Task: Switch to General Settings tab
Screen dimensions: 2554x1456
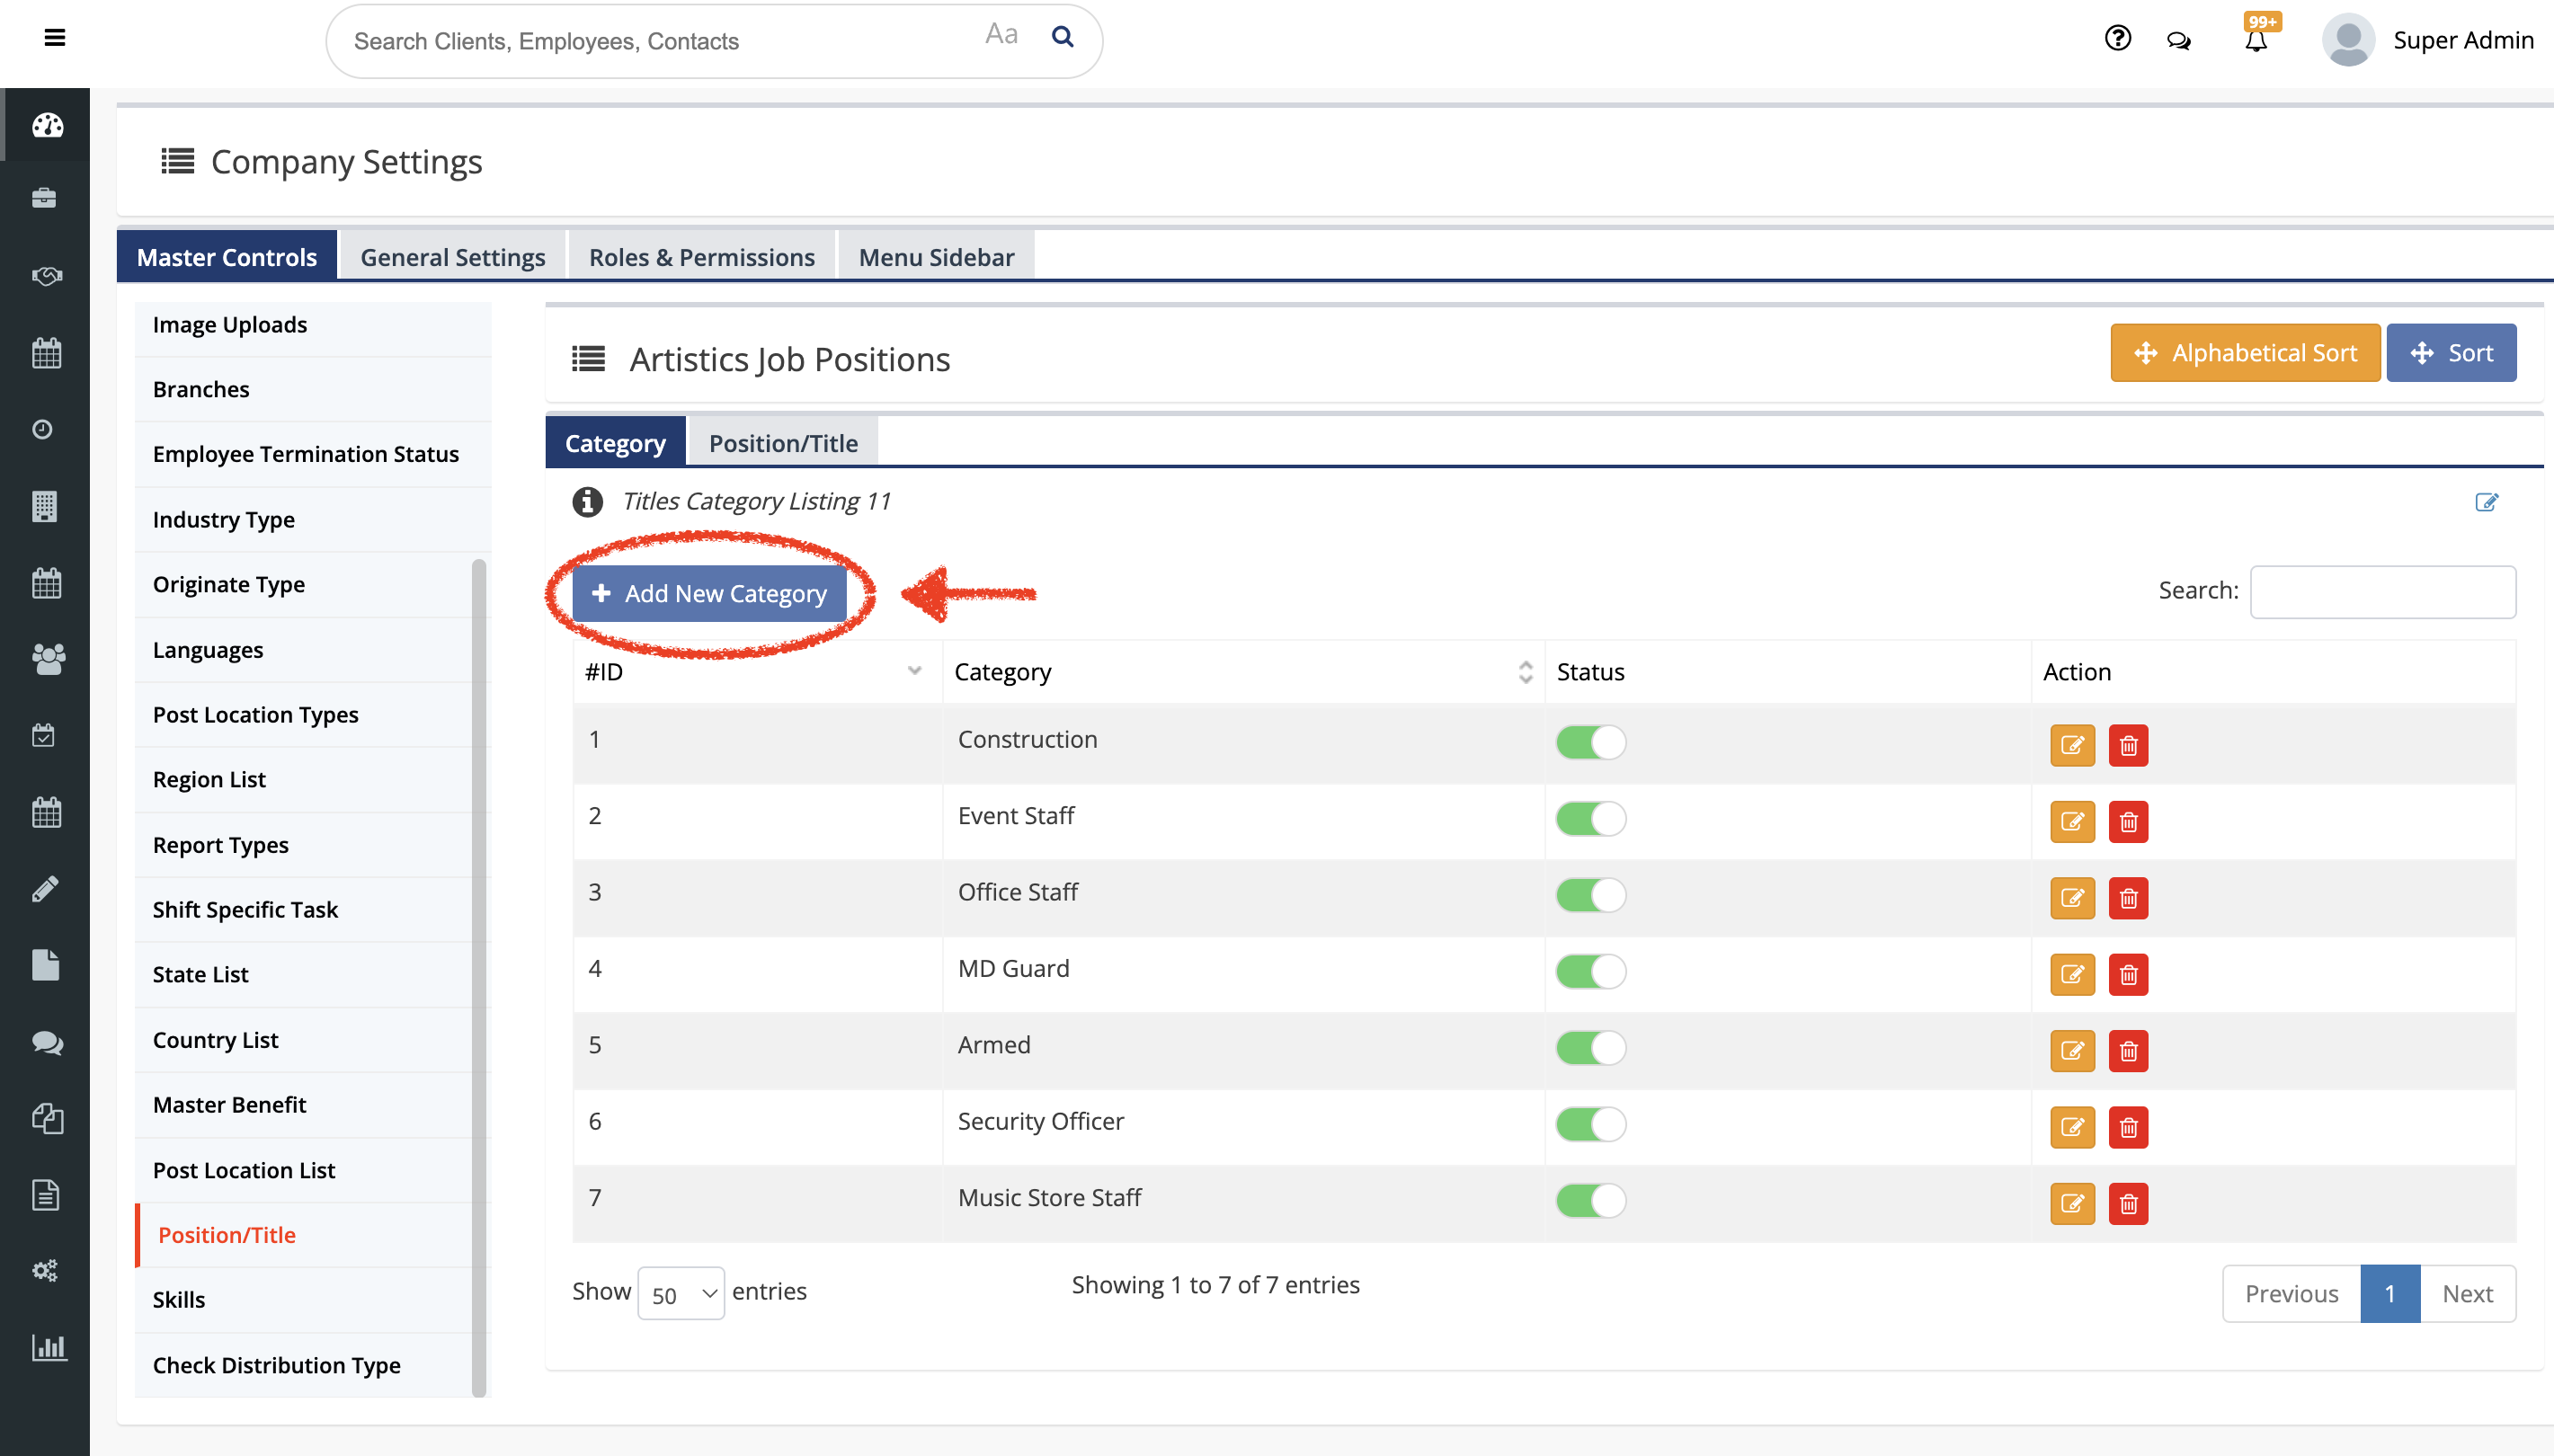Action: [453, 257]
